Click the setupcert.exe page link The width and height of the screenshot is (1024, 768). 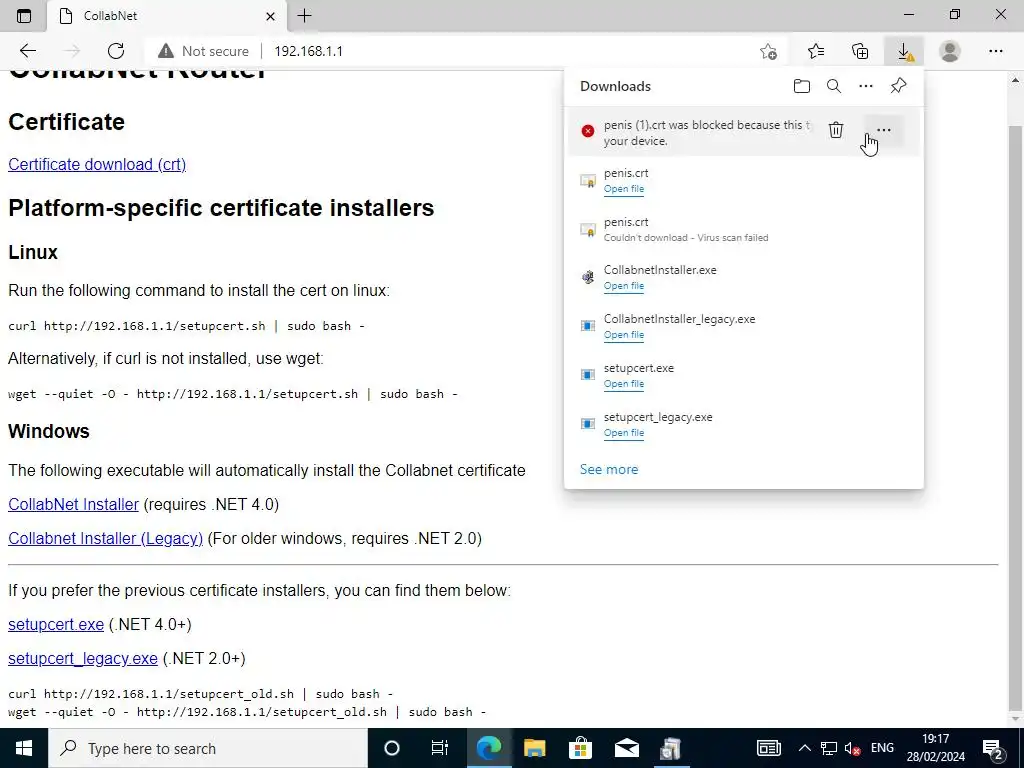tap(56, 624)
